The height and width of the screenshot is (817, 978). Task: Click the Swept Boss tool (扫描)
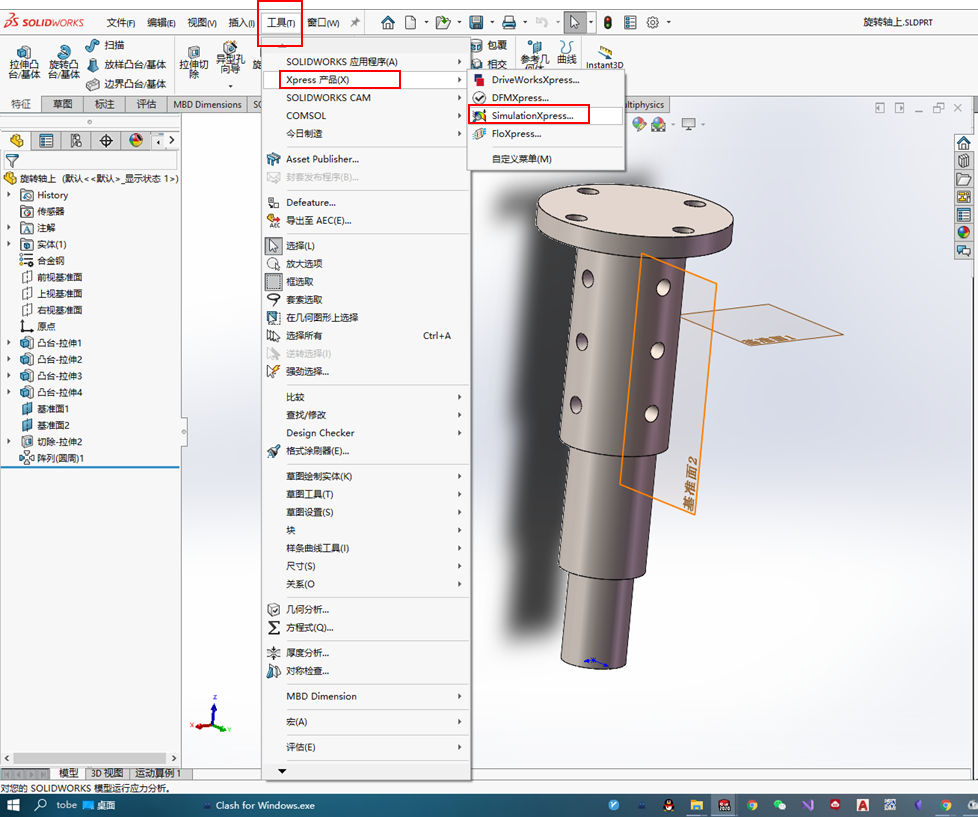[105, 46]
